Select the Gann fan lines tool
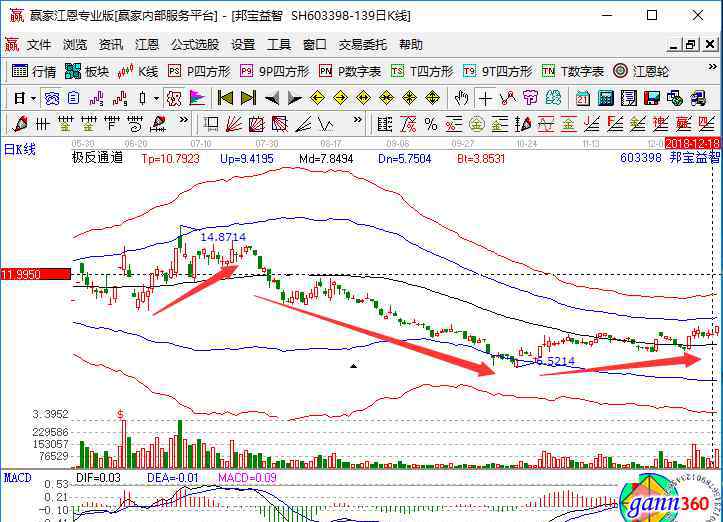This screenshot has height=522, width=723. click(x=234, y=124)
